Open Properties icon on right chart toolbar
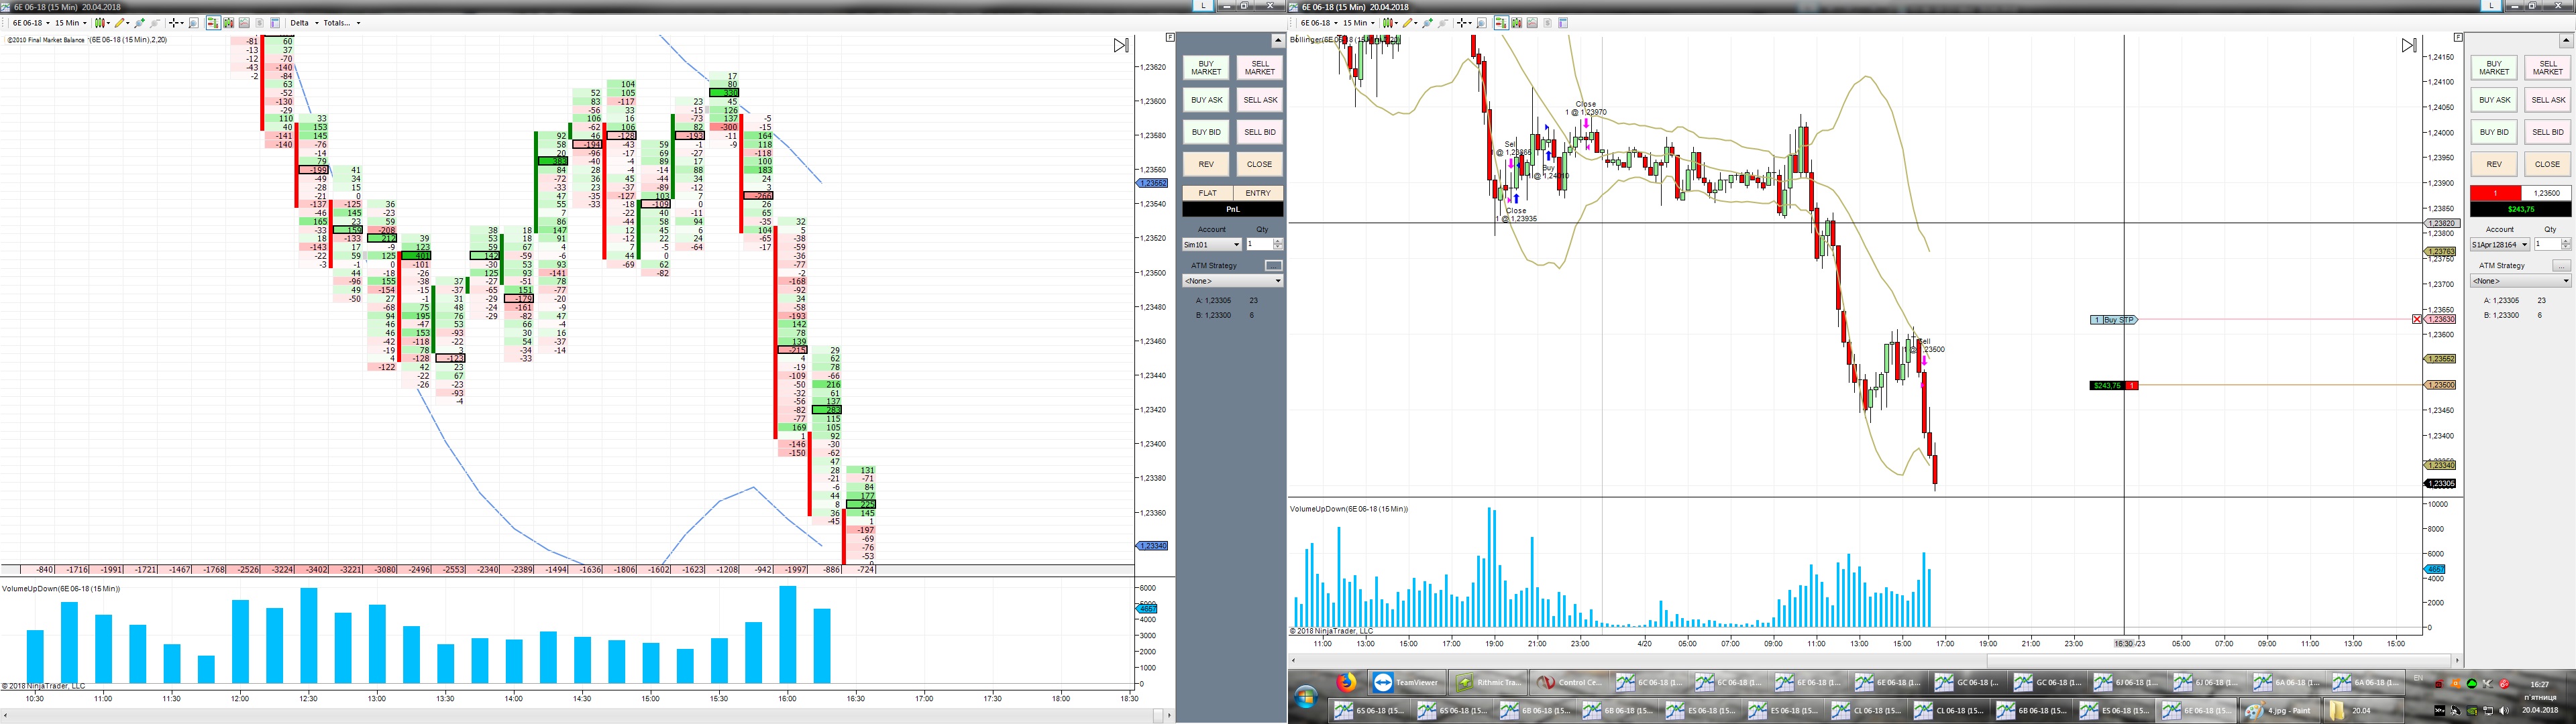 pyautogui.click(x=1563, y=22)
